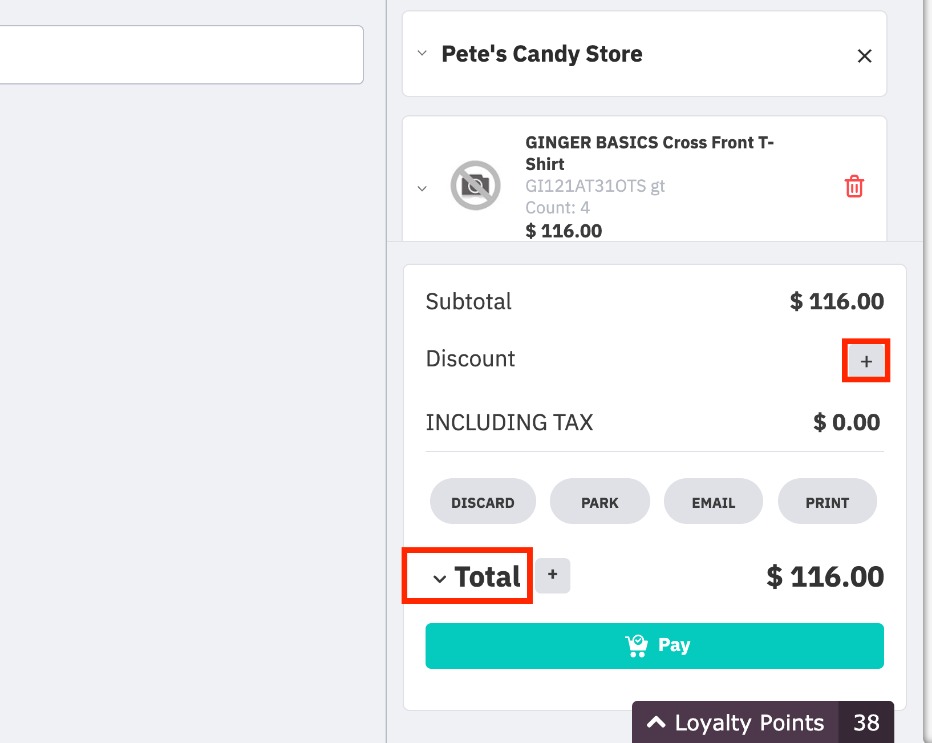Discard the current sale
The width and height of the screenshot is (932, 743).
click(483, 502)
